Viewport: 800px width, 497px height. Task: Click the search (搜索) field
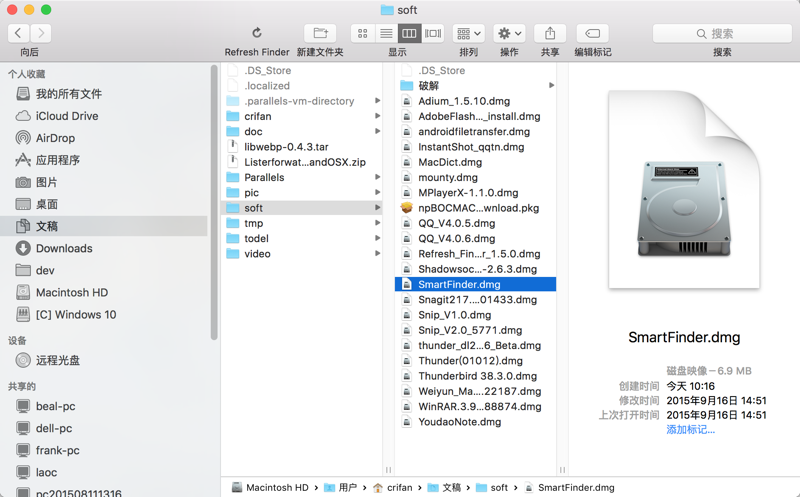click(x=722, y=34)
